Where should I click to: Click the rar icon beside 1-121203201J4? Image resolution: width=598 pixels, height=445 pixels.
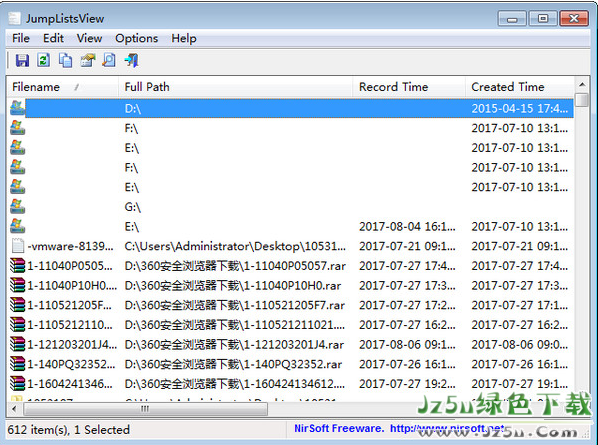coord(18,344)
